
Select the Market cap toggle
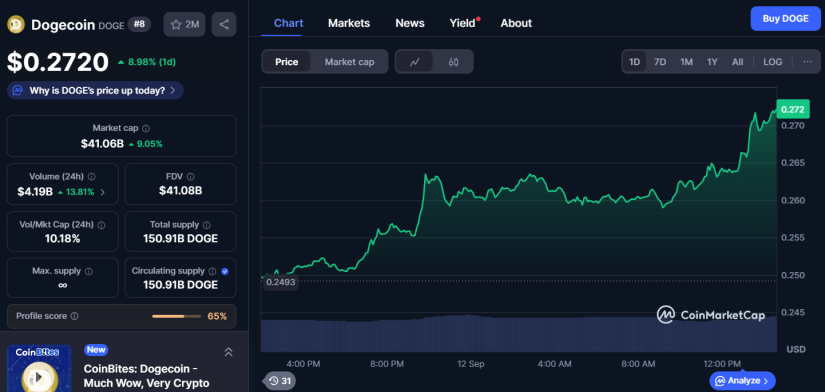[x=349, y=62]
